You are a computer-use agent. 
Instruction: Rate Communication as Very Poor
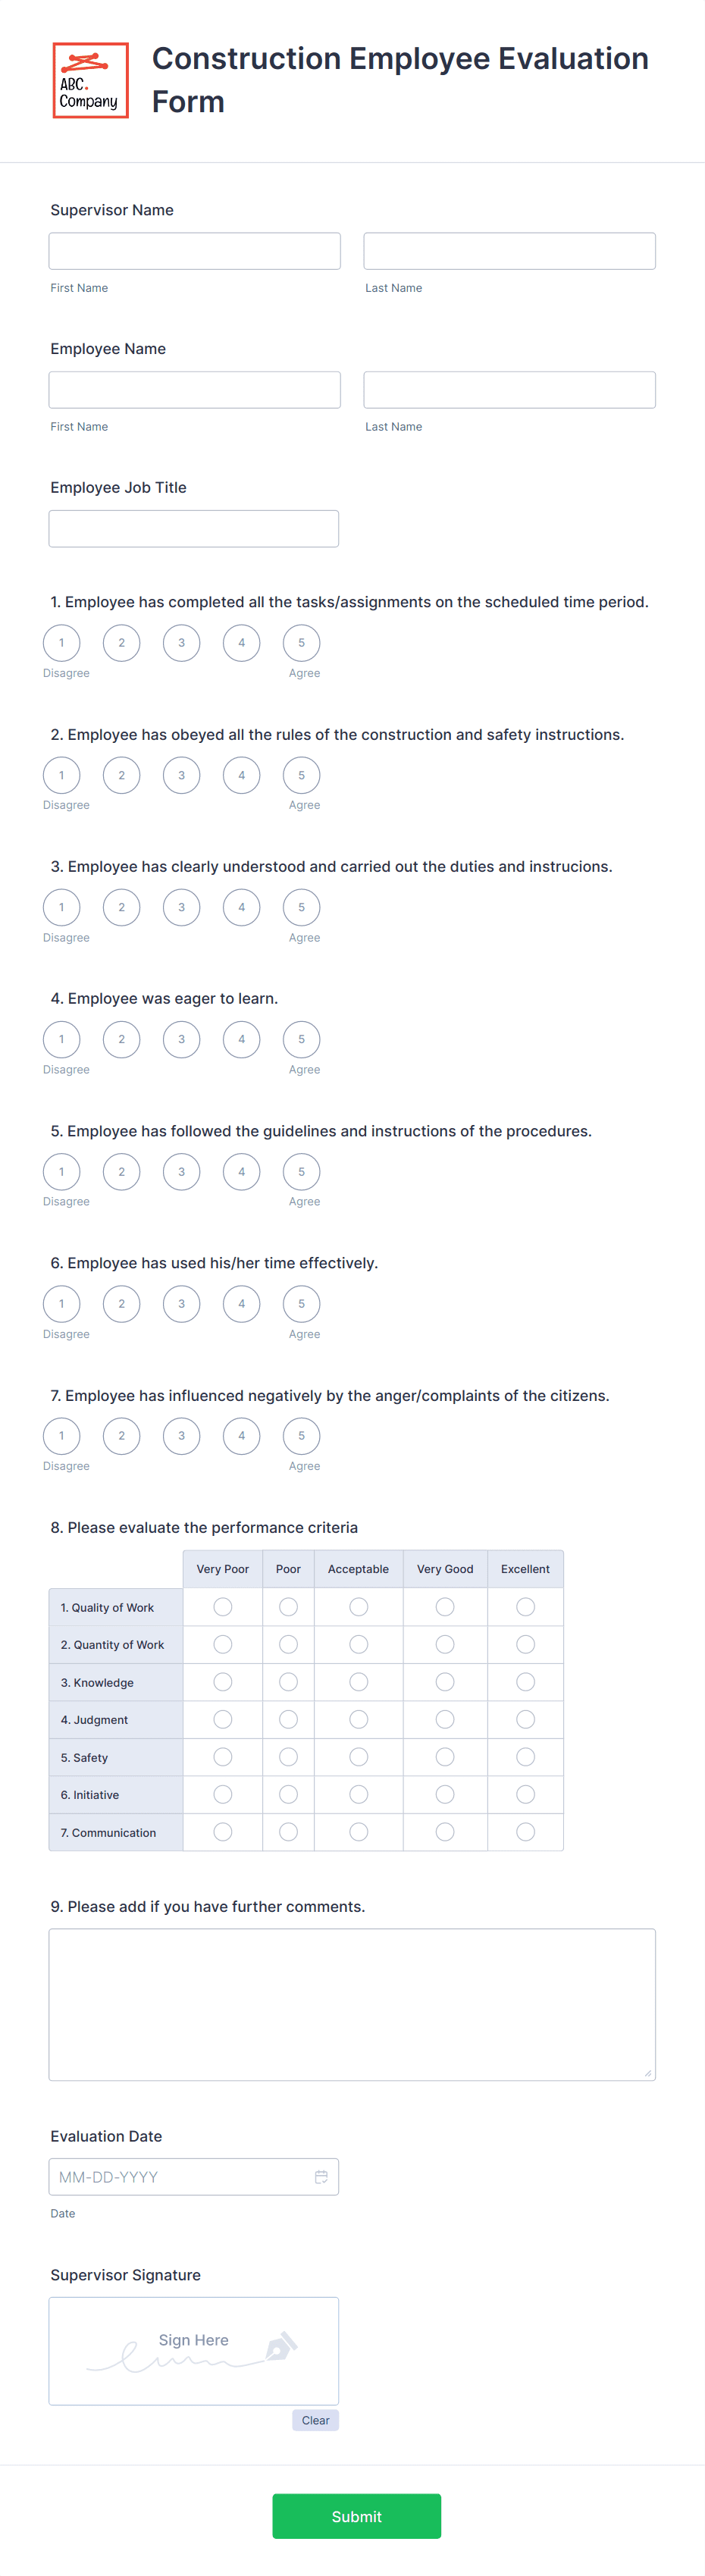(x=223, y=1832)
